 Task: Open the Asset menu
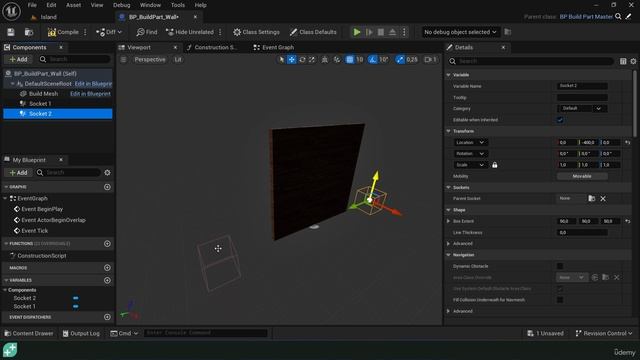[x=73, y=5]
